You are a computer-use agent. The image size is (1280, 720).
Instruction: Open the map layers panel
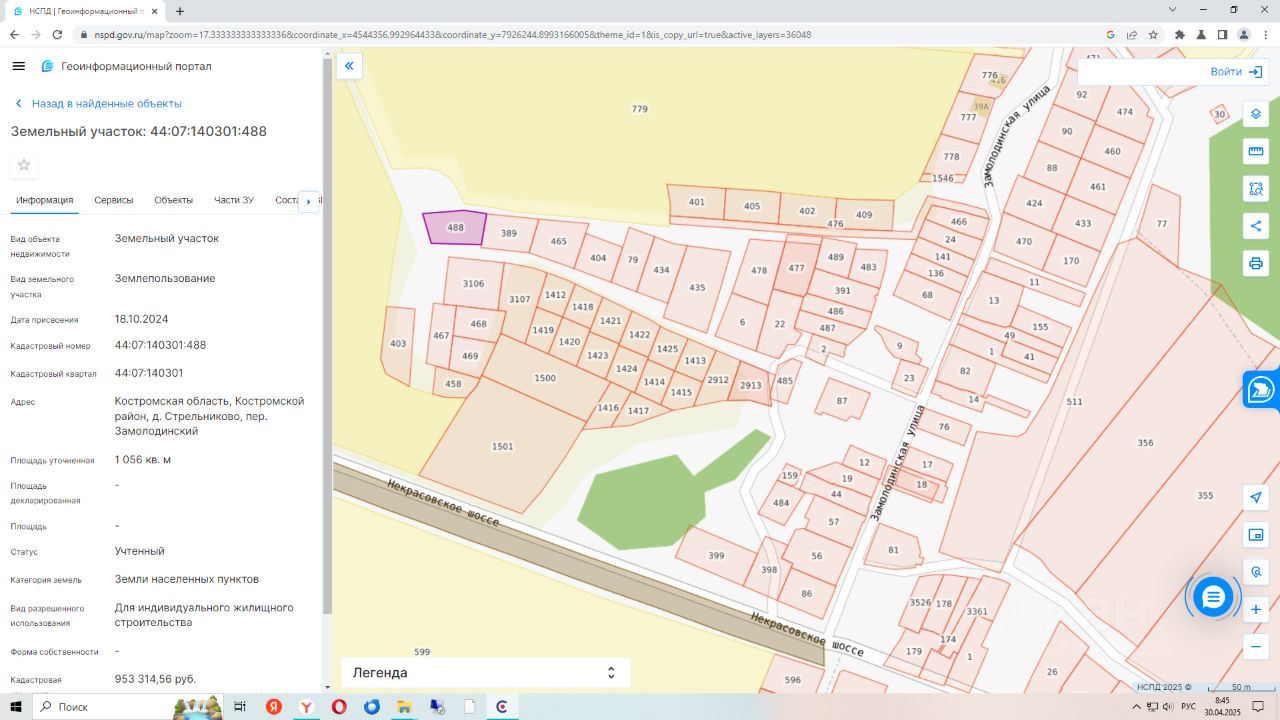pyautogui.click(x=1256, y=114)
